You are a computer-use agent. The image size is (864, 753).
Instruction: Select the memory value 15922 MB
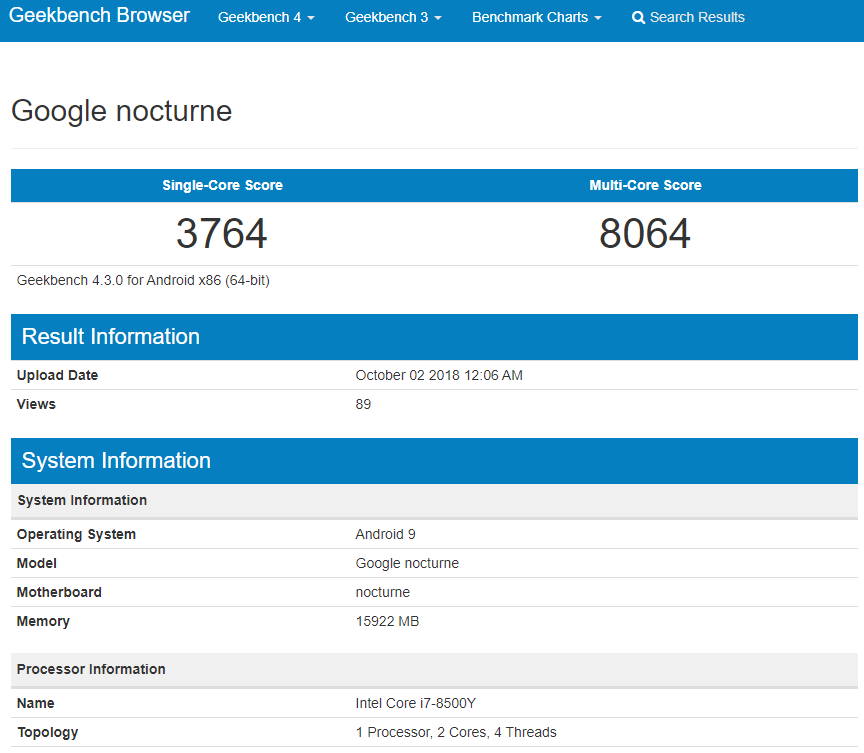pos(387,621)
